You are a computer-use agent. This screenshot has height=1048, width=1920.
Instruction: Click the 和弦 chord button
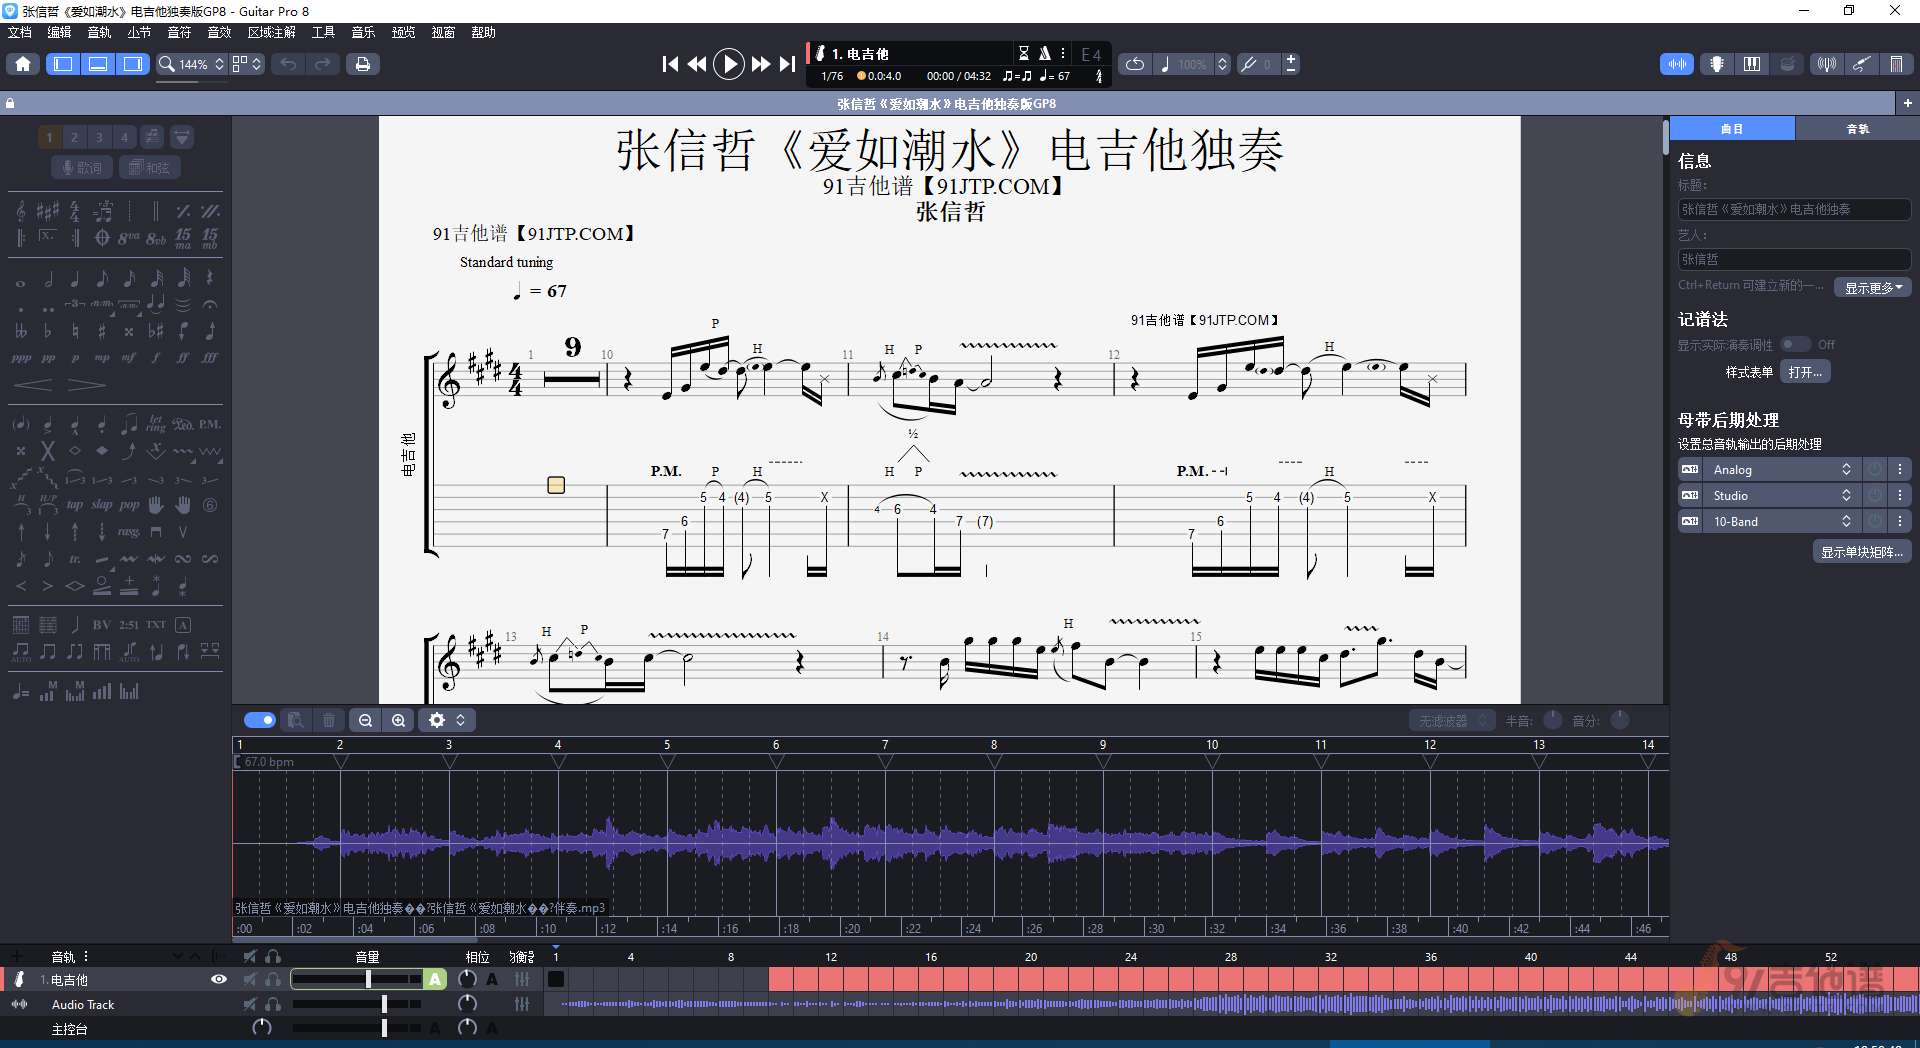[x=150, y=168]
